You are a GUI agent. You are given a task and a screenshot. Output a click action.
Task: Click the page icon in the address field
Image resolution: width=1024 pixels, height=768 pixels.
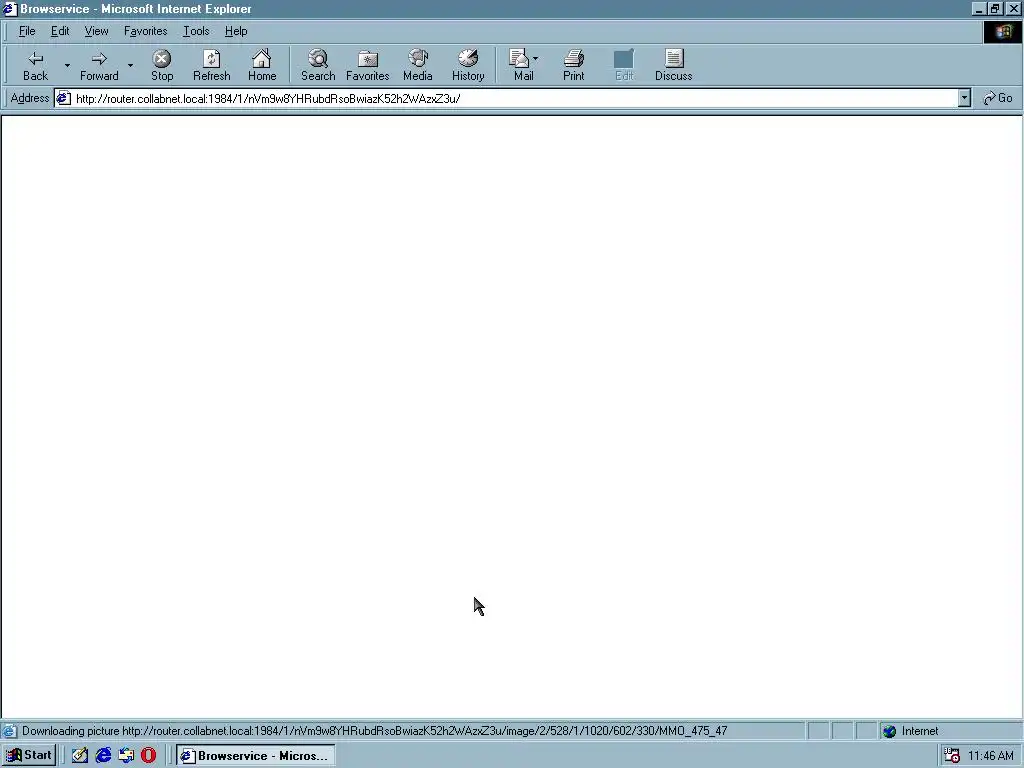[x=63, y=99]
